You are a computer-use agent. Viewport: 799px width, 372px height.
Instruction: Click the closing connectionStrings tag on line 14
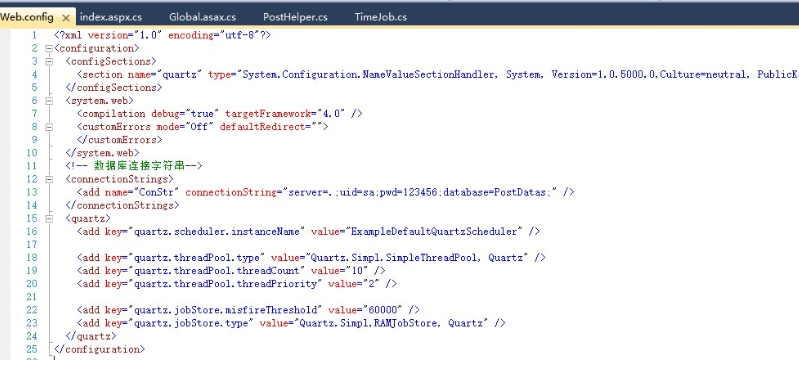click(x=122, y=205)
